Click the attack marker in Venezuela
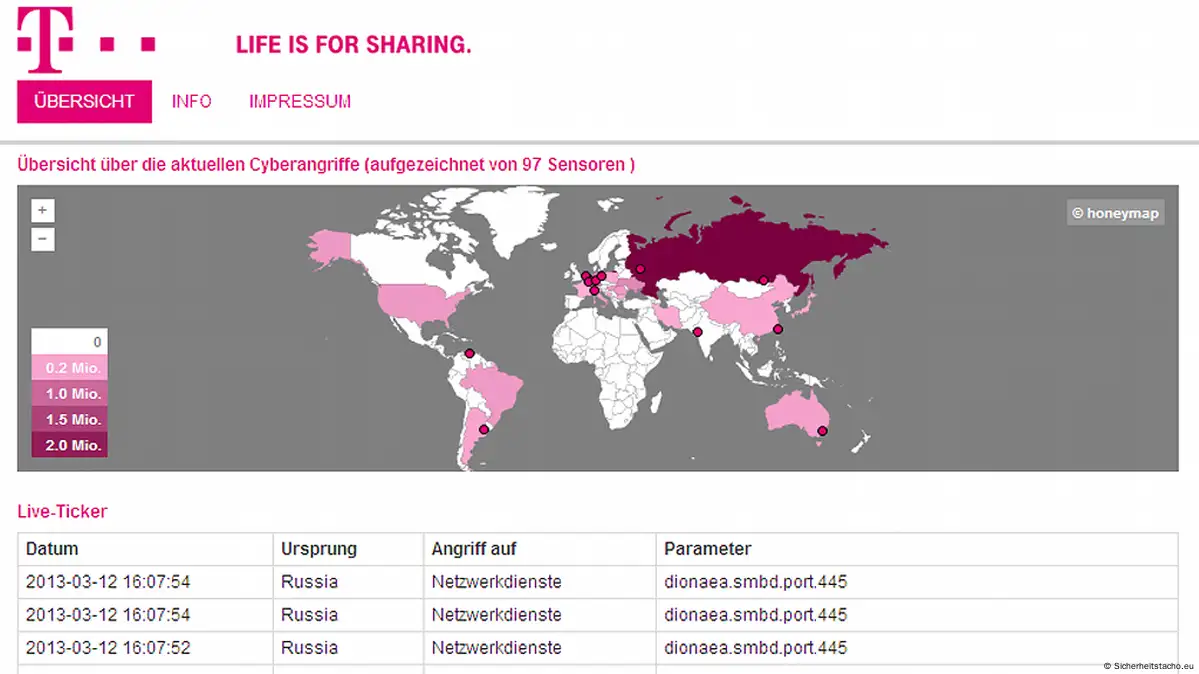1199x674 pixels. coord(470,353)
